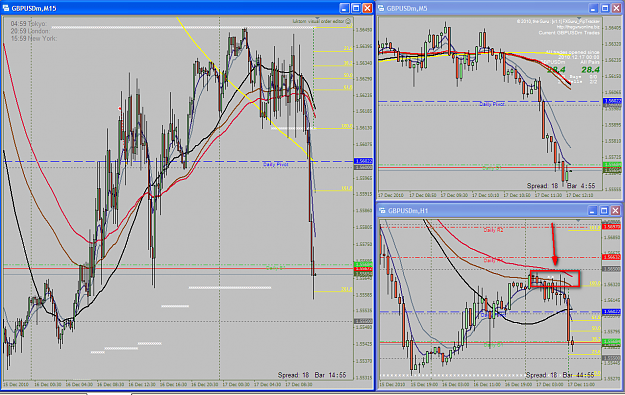Click the 23.6 Fibonacci label in H1 chart
This screenshot has height=395, width=625.
pyautogui.click(x=596, y=352)
